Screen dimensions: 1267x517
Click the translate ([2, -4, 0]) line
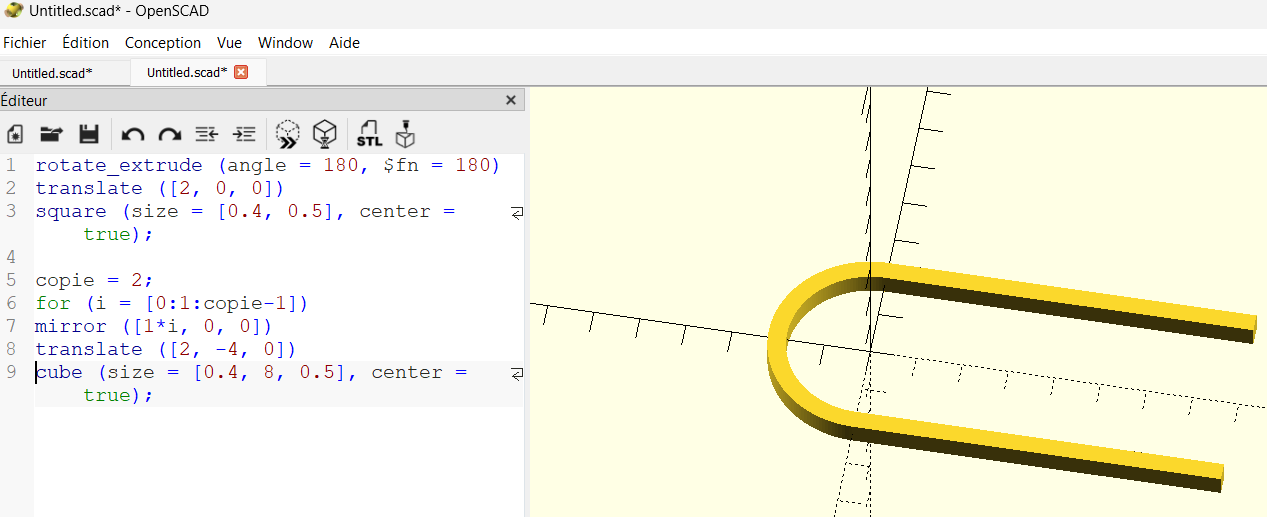pos(166,349)
